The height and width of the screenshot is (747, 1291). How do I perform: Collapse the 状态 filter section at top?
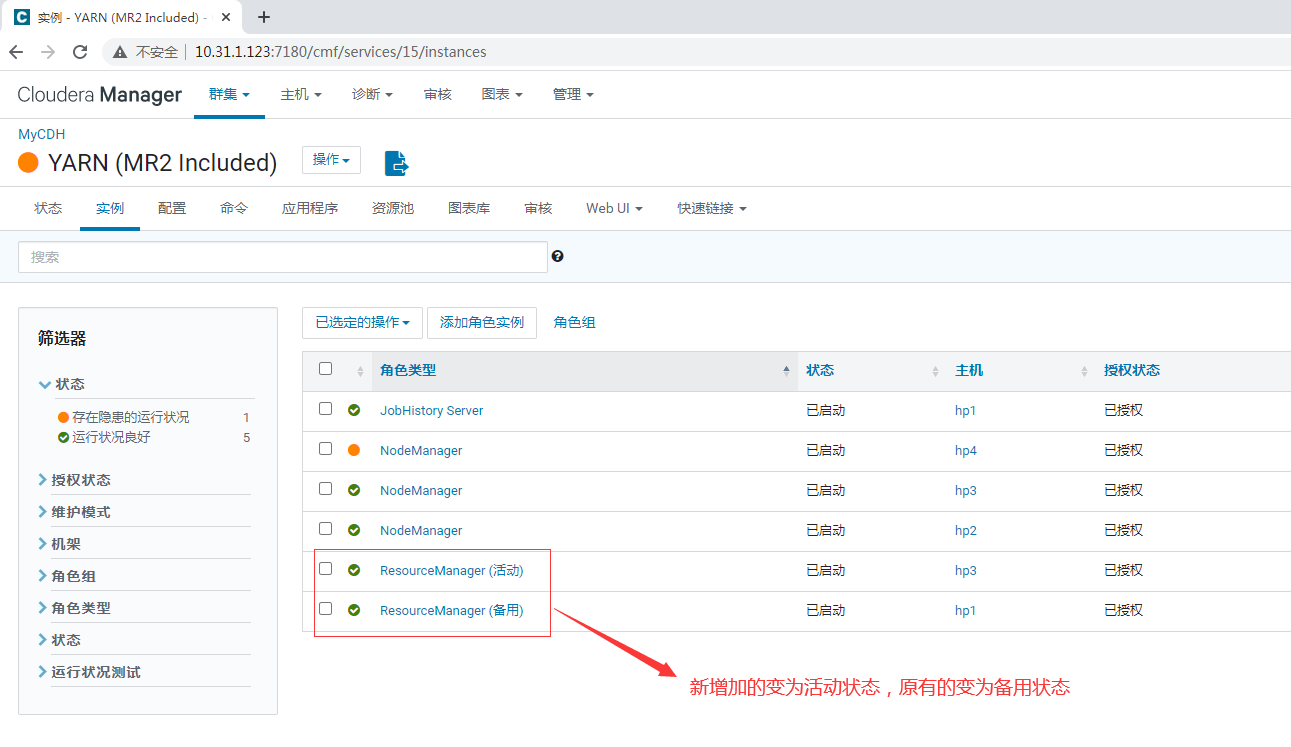pyautogui.click(x=62, y=384)
